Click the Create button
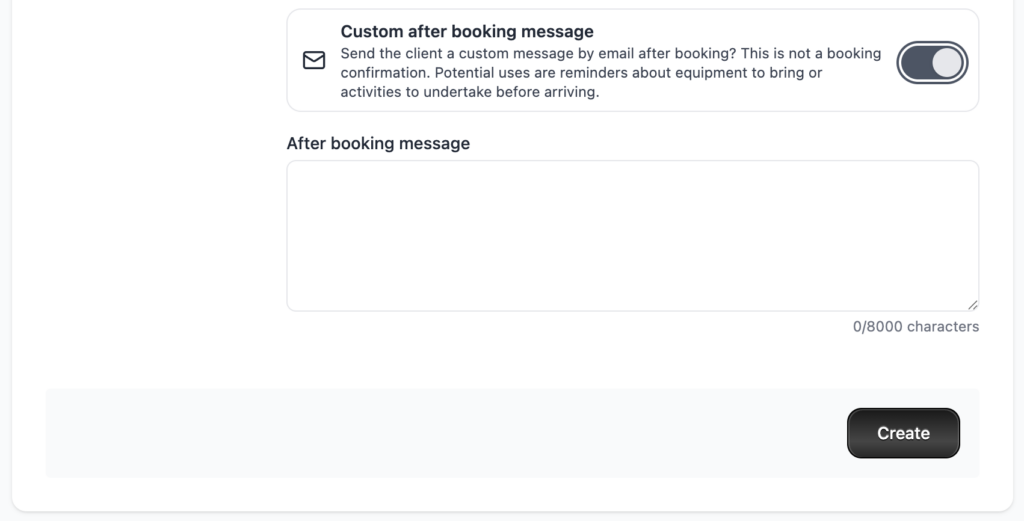 click(x=903, y=433)
